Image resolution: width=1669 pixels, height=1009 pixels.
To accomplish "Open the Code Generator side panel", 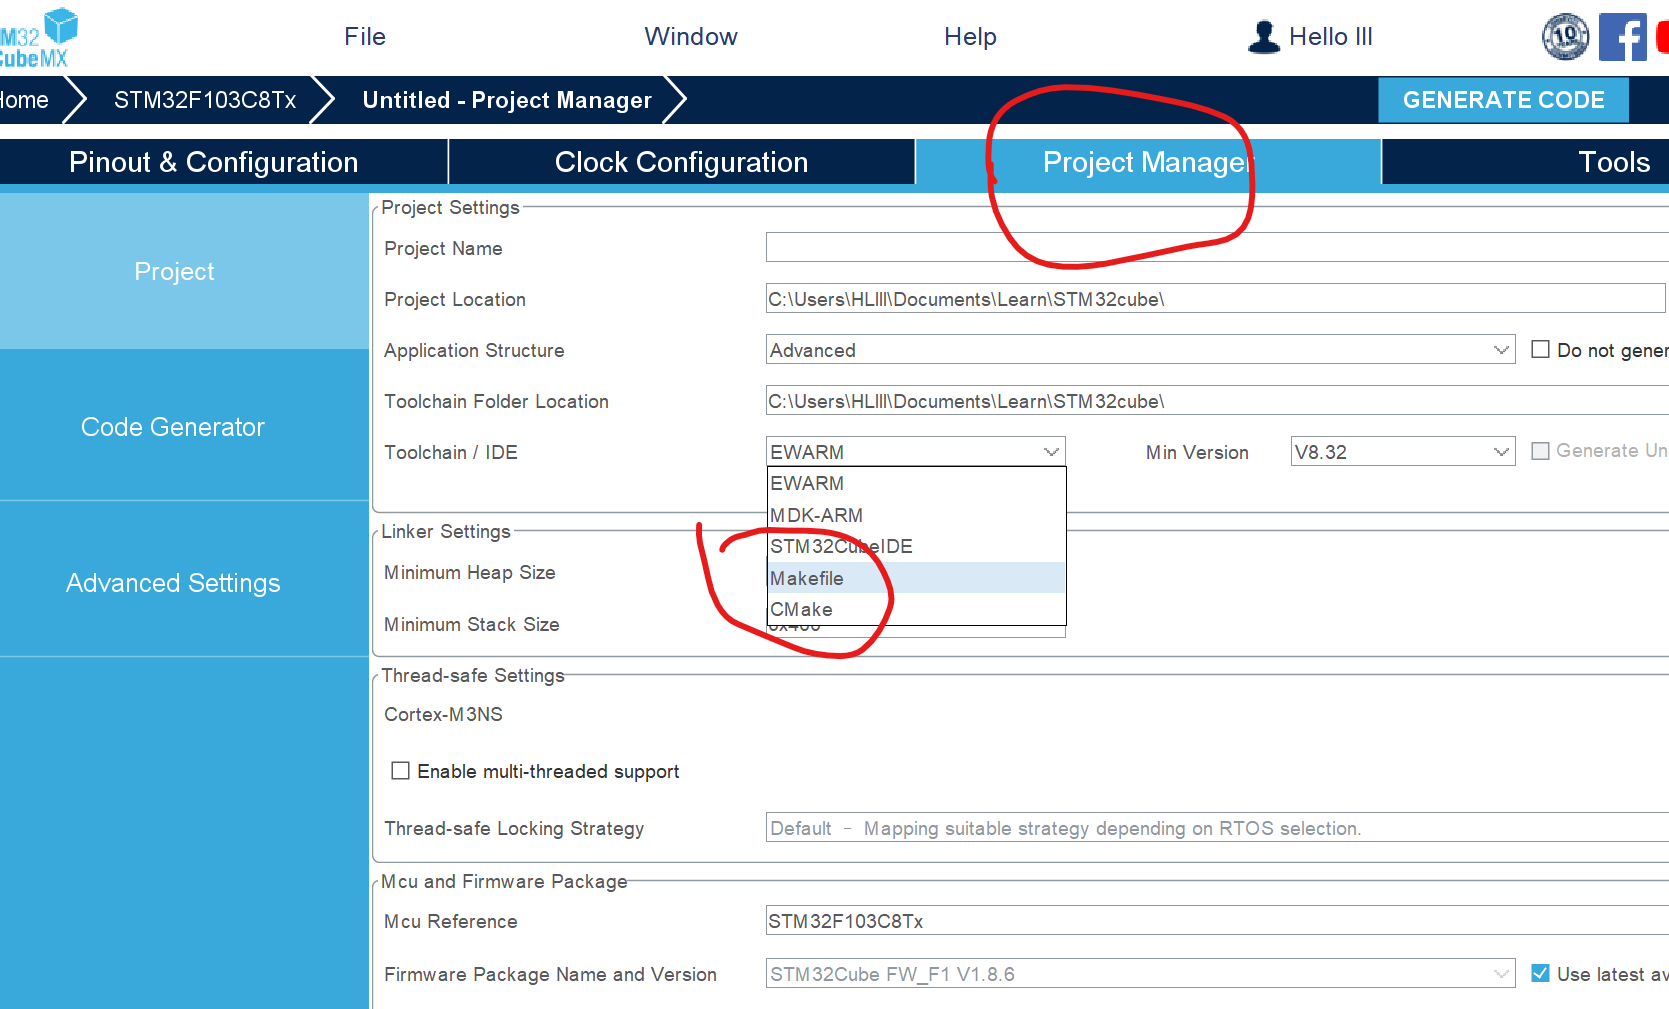I will click(184, 427).
